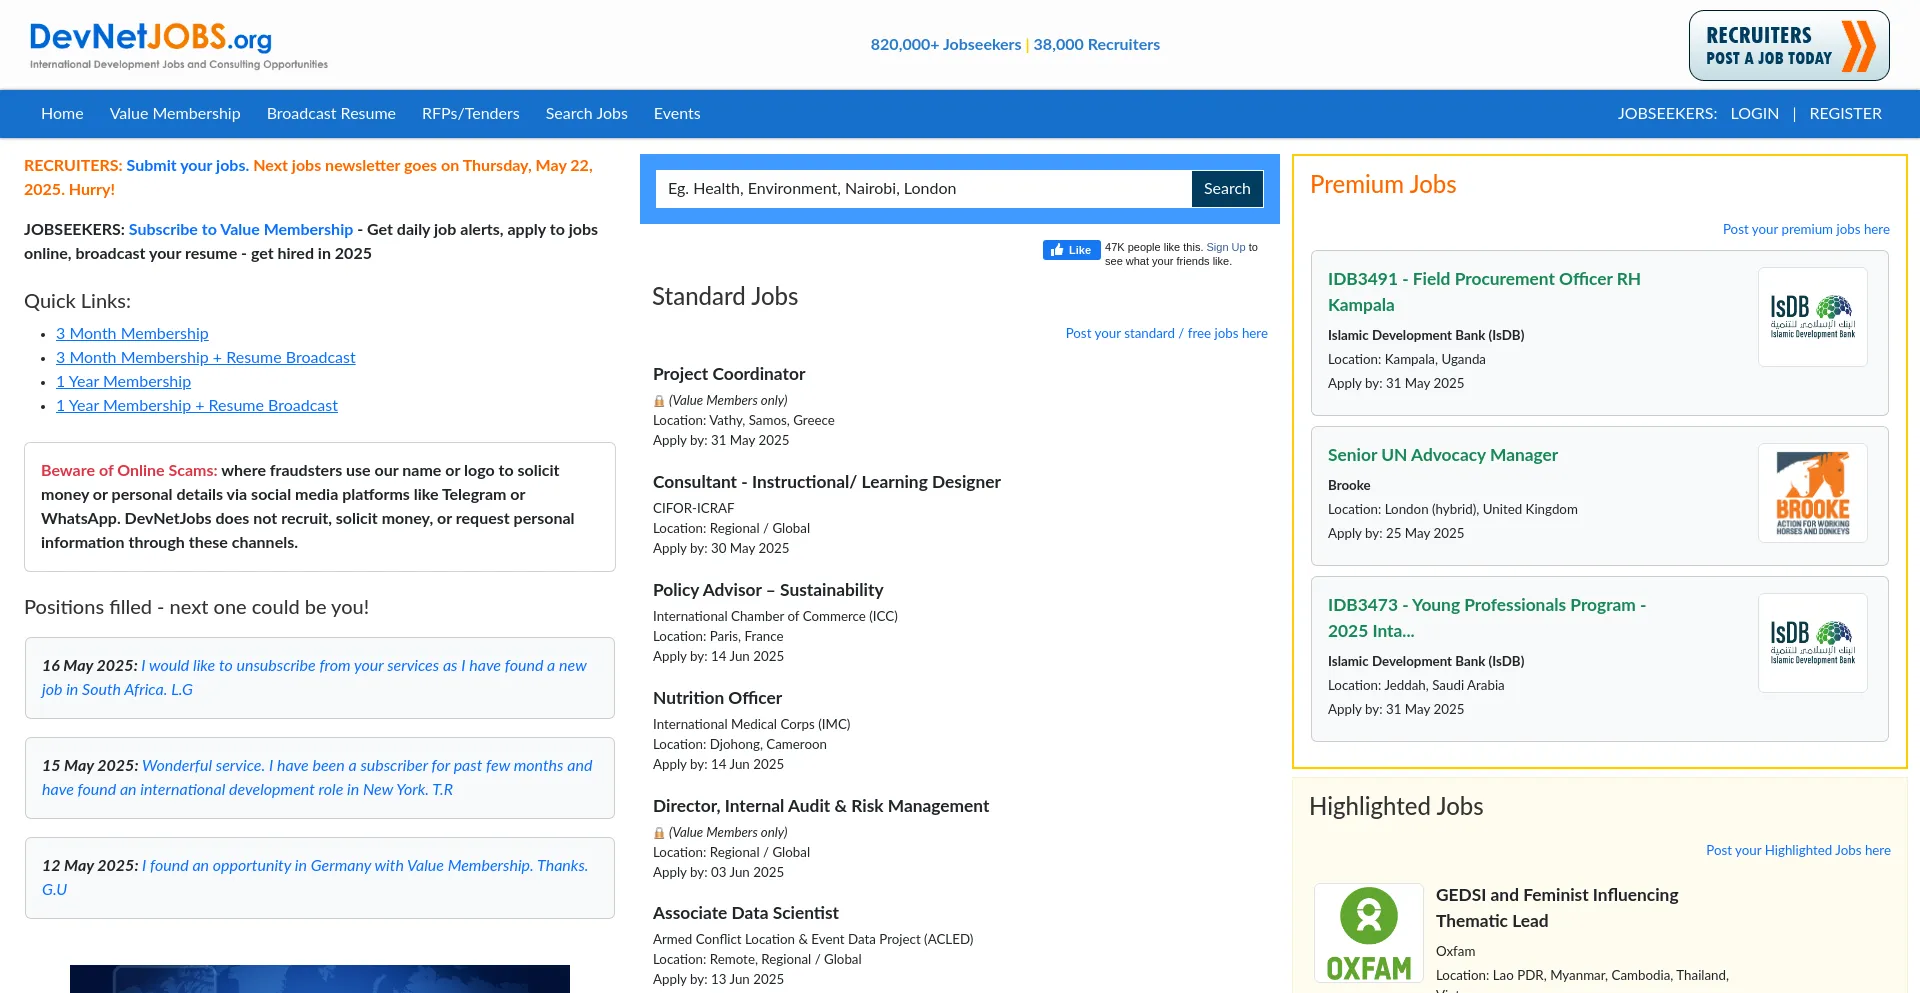Click the Recruiters Post a Job Today banner

[x=1788, y=46]
